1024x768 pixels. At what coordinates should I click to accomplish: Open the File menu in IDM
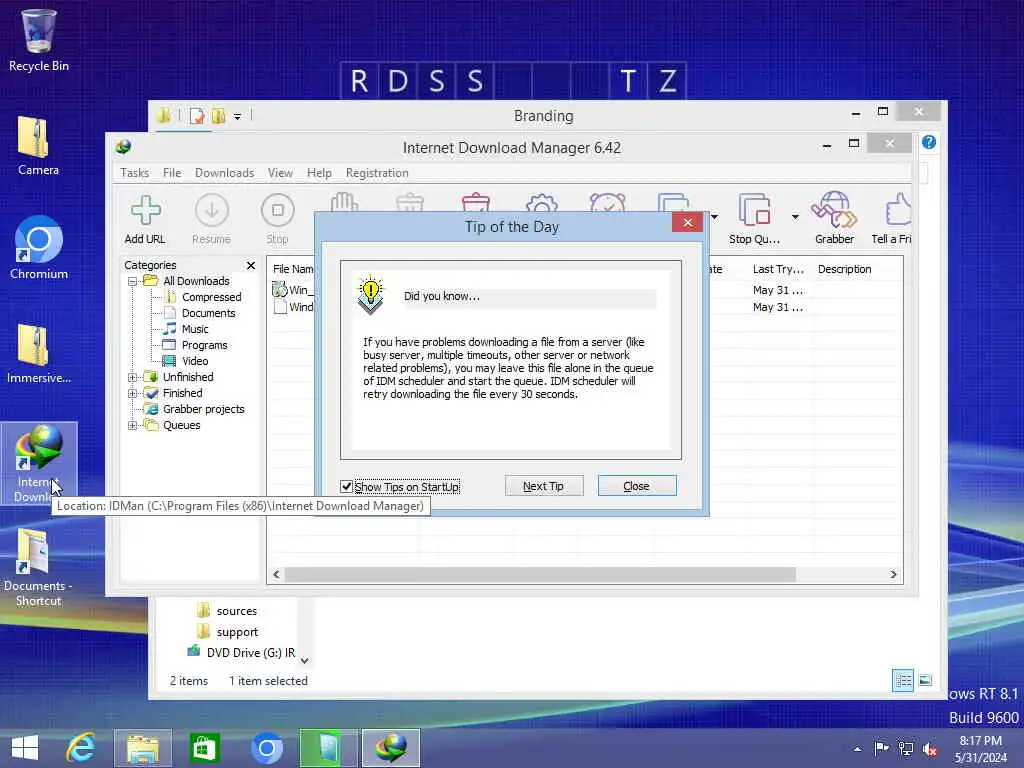point(172,173)
